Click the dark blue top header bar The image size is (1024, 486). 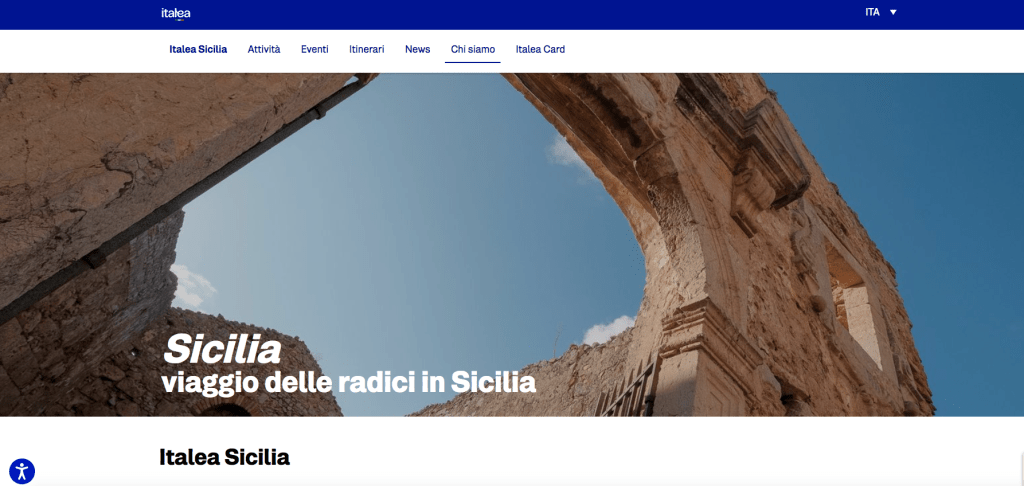pos(512,14)
